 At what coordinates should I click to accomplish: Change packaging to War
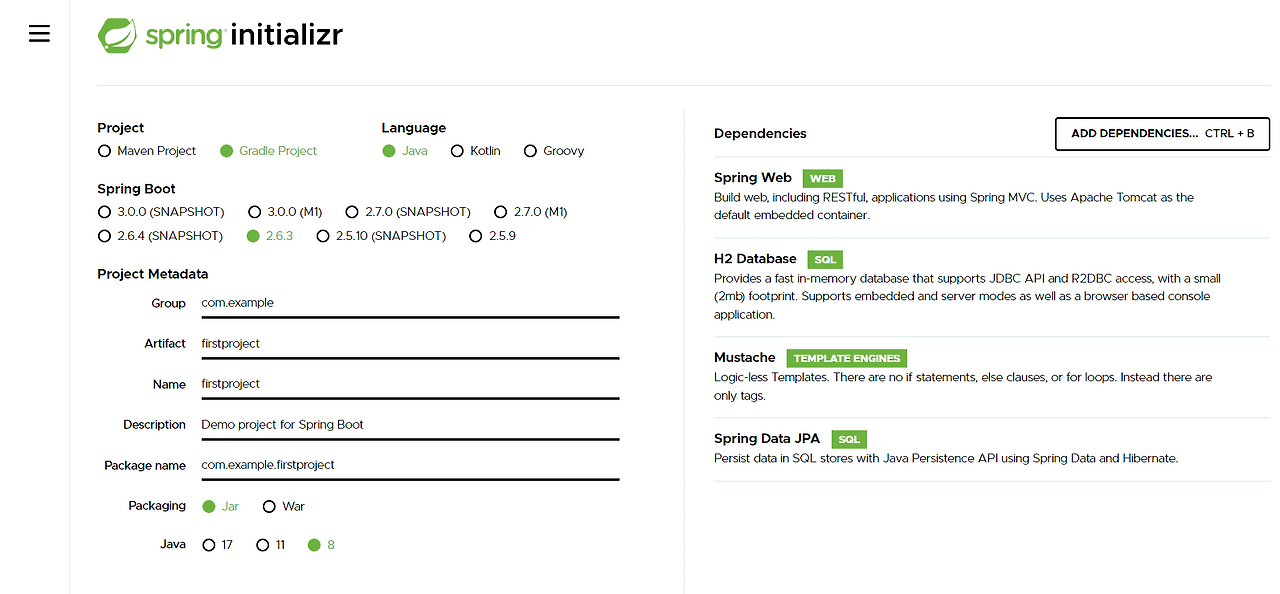coord(268,506)
